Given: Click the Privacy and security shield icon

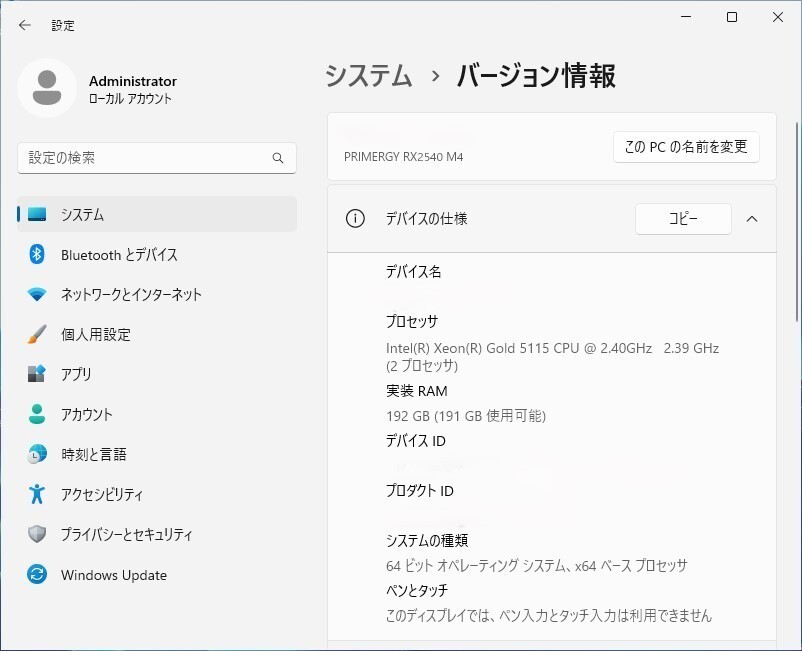Looking at the screenshot, I should (37, 534).
